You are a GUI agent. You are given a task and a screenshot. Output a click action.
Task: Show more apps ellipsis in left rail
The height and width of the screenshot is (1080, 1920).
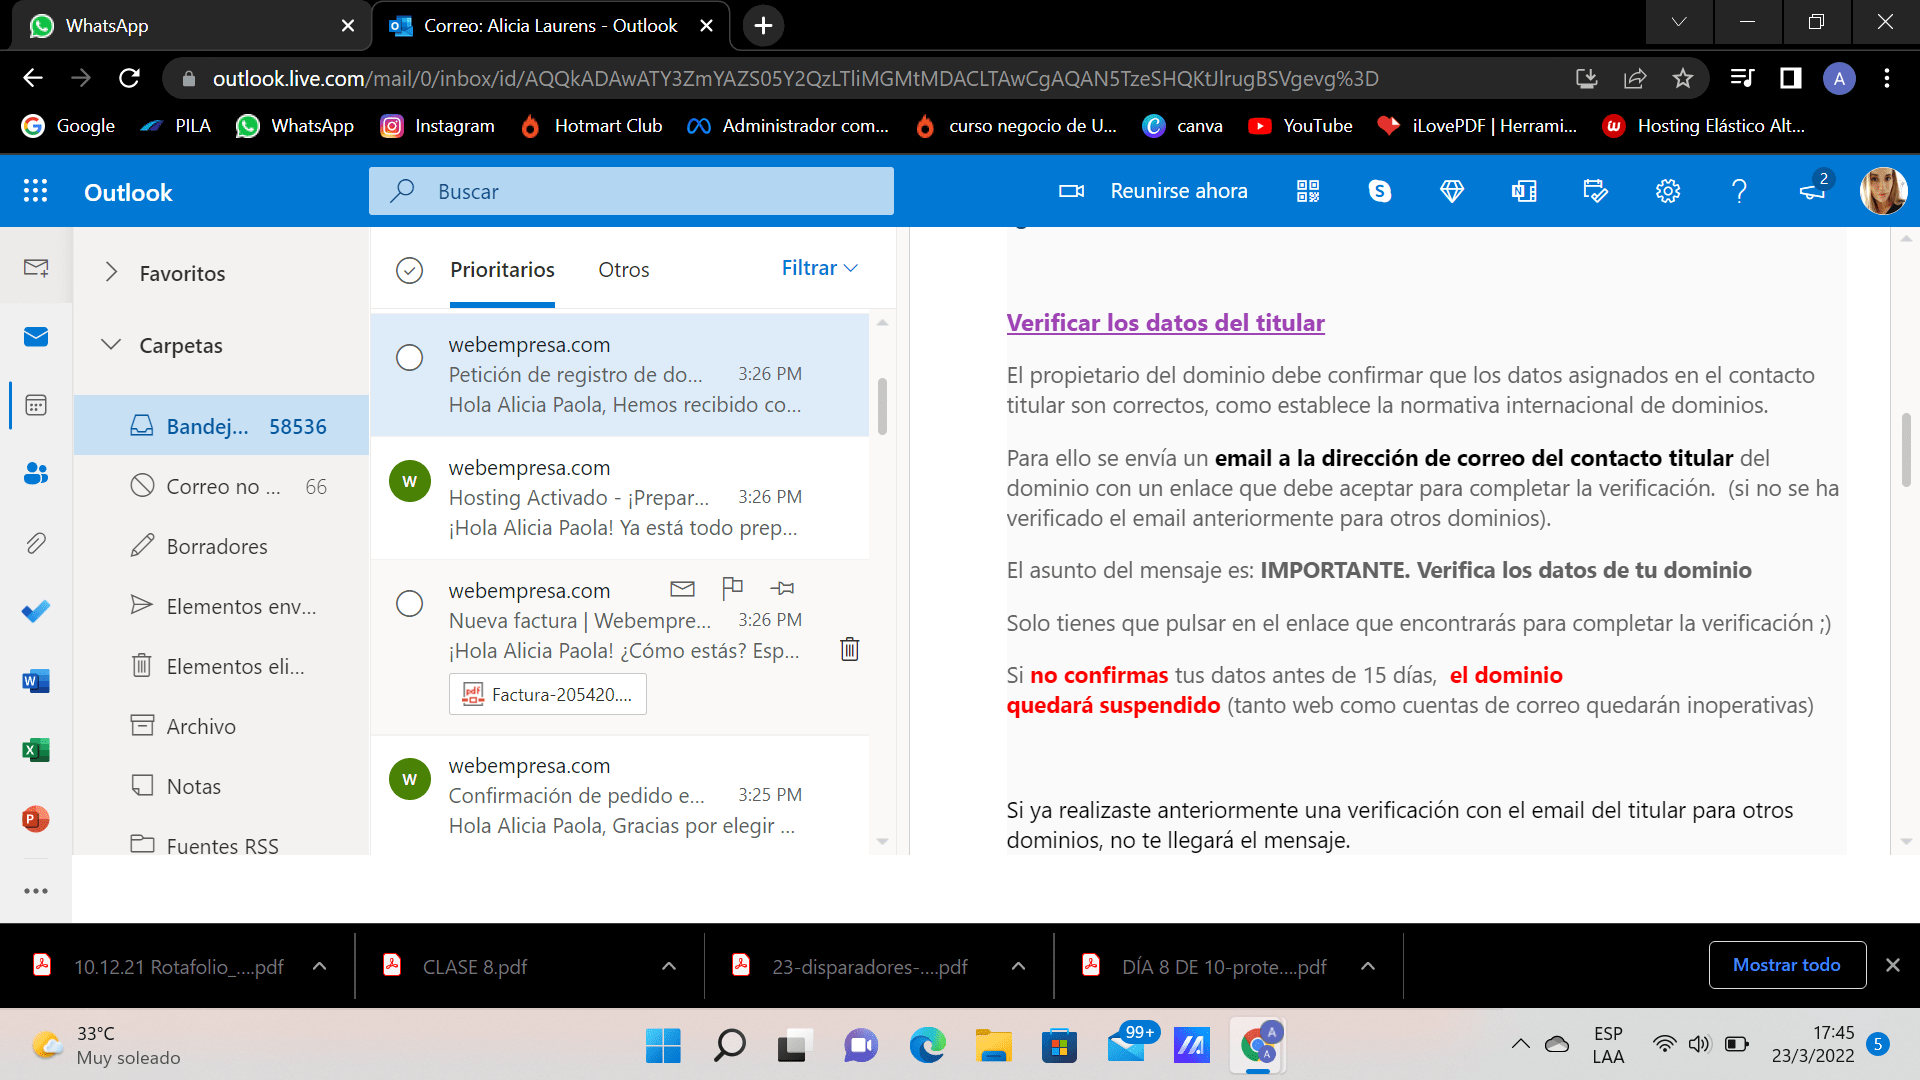pos(36,890)
